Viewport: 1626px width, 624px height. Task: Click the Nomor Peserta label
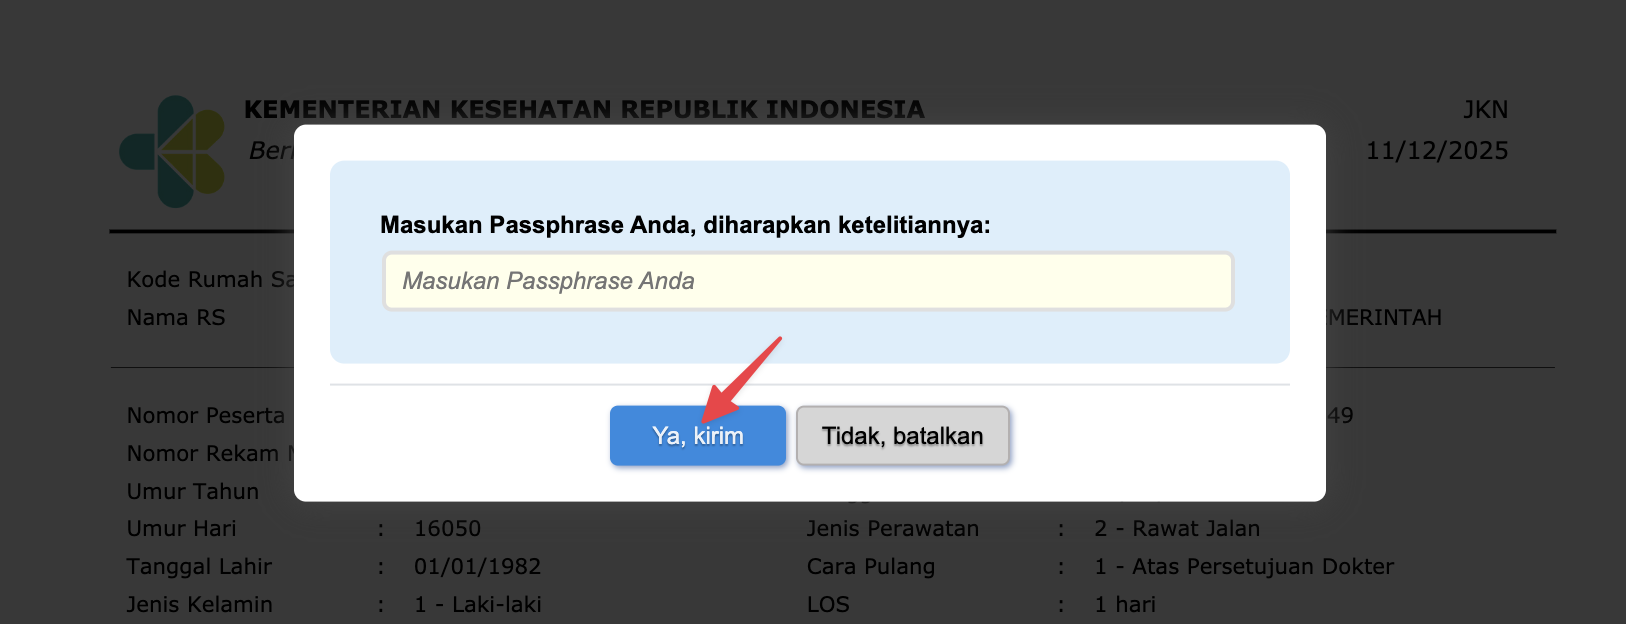pyautogui.click(x=206, y=416)
